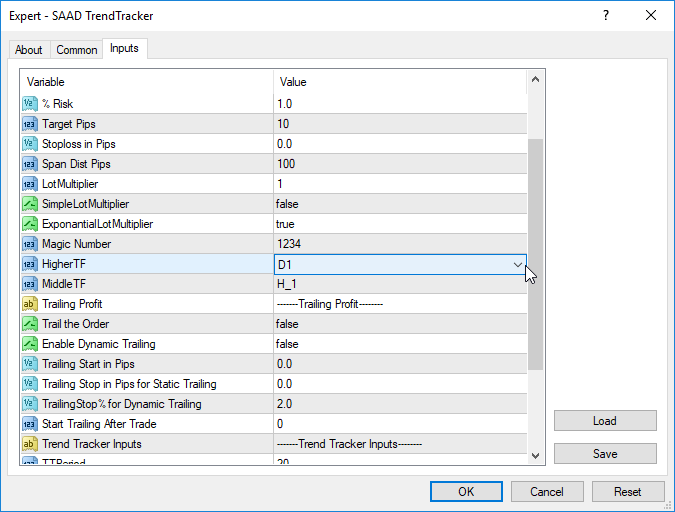This screenshot has height=512, width=675.
Task: Toggle Enable Dynamic Trailing false value
Action: [x=400, y=344]
